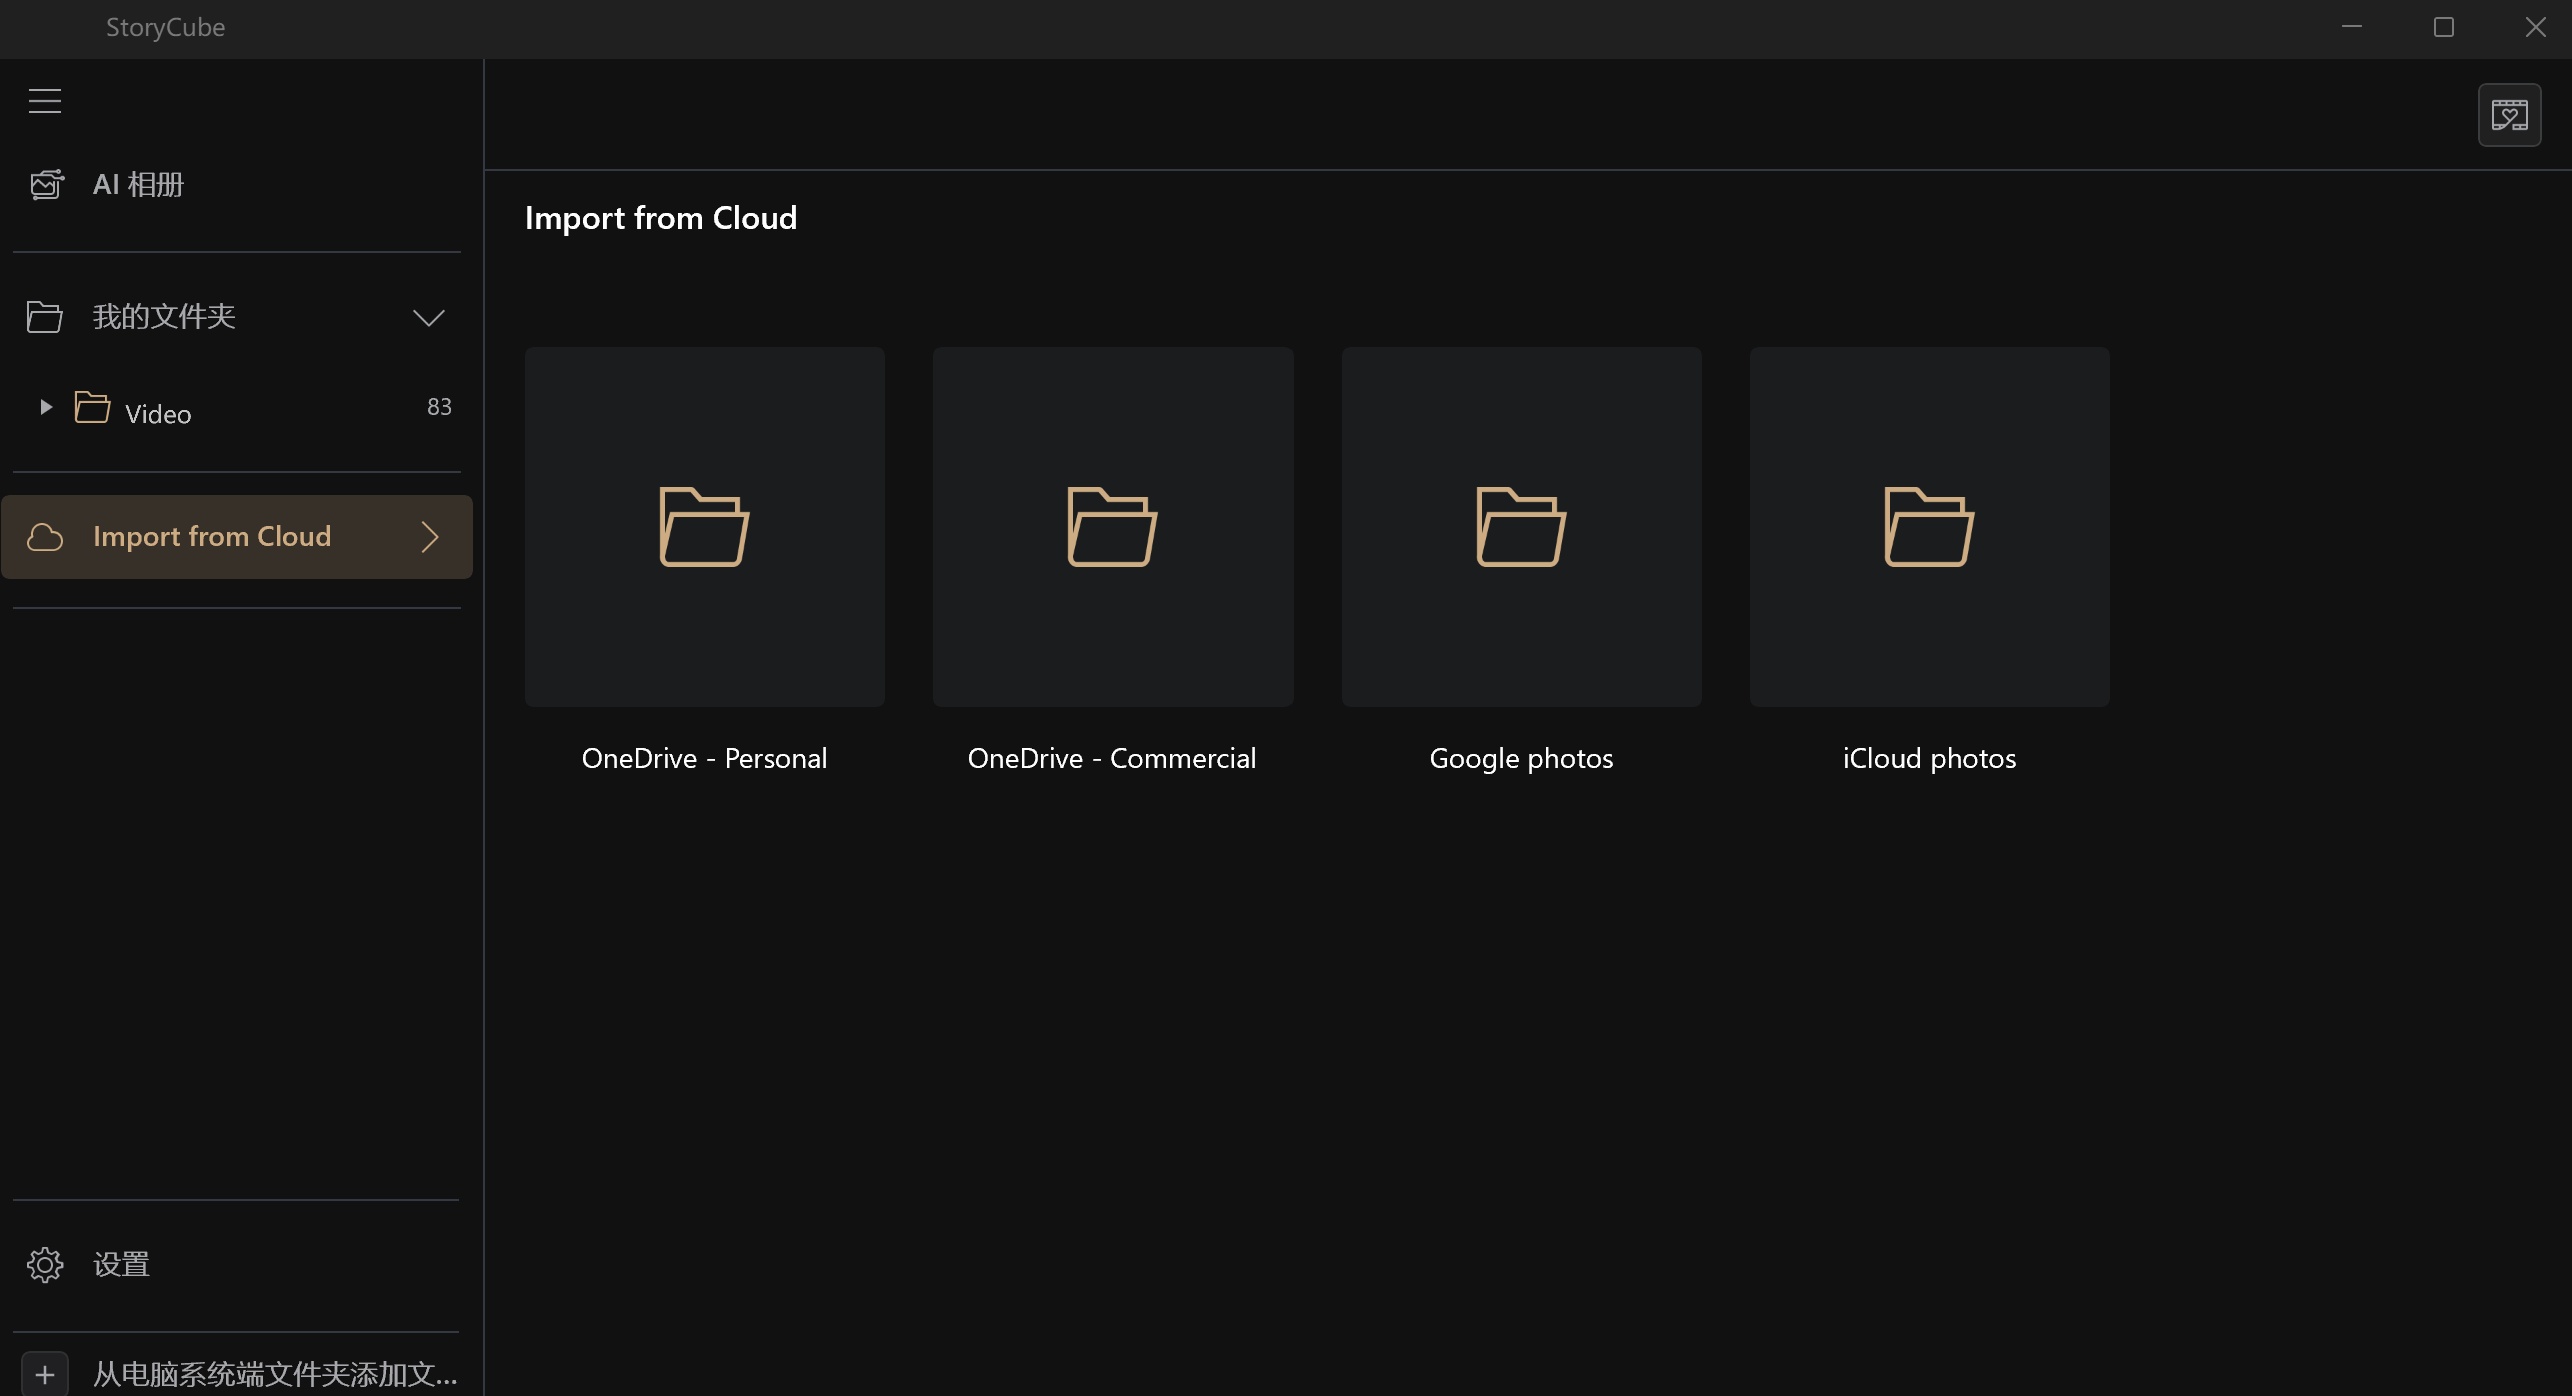Minimize the StoryCube window
This screenshot has height=1396, width=2572.
[x=2352, y=27]
